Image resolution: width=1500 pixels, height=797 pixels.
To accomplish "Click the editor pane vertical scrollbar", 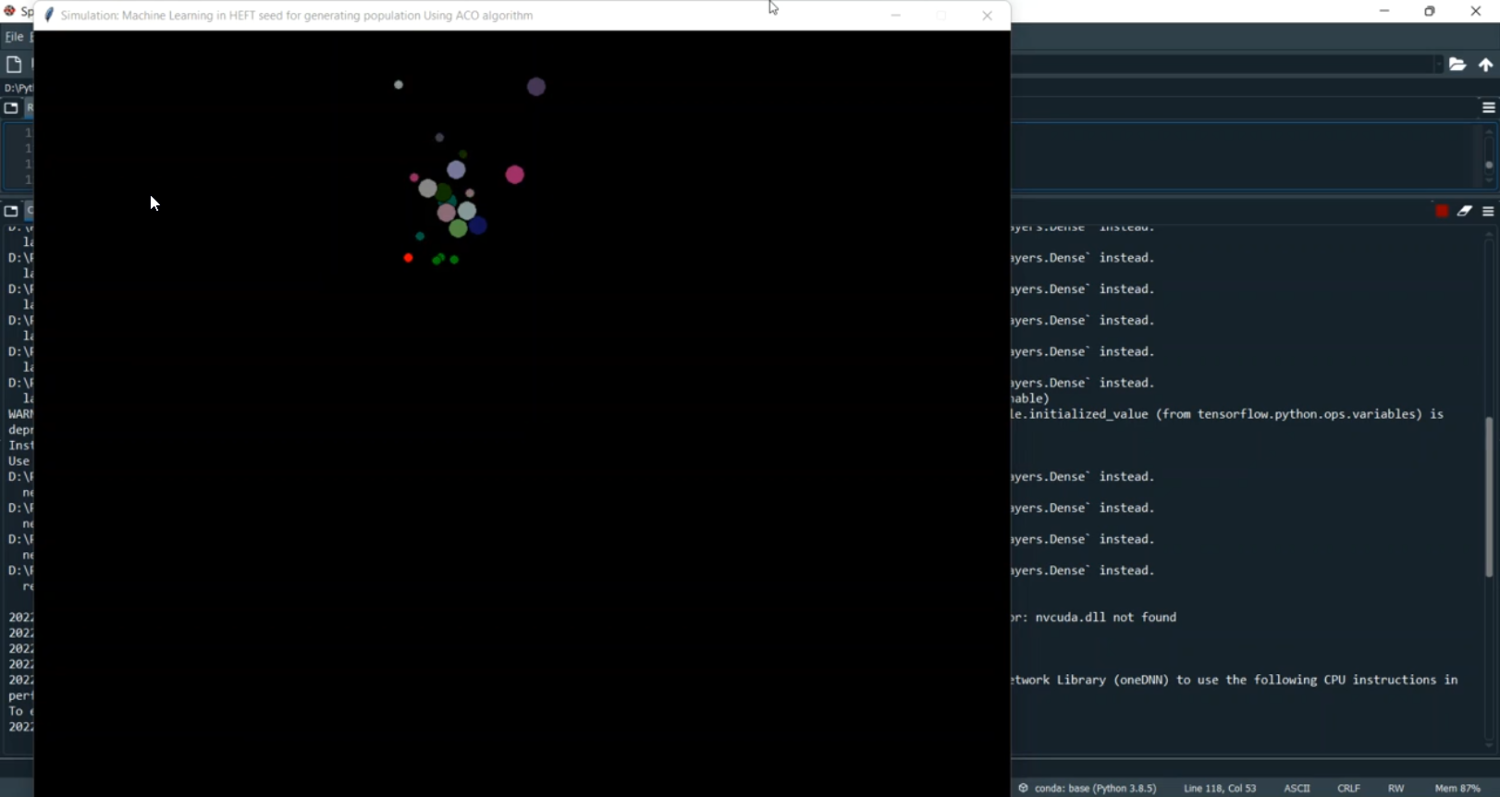I will coord(1488,155).
